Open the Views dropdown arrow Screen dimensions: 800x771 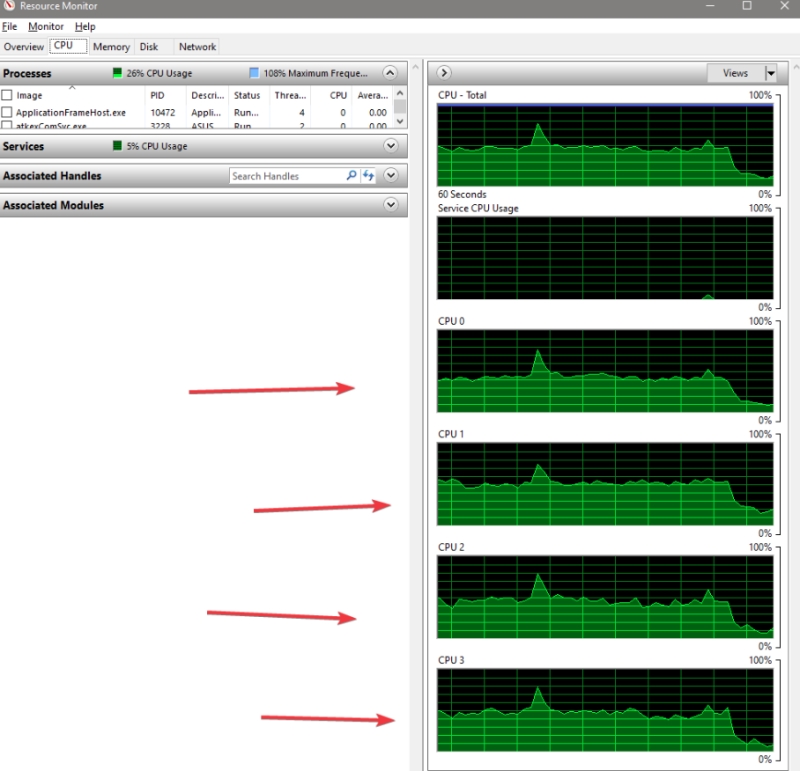[x=770, y=73]
